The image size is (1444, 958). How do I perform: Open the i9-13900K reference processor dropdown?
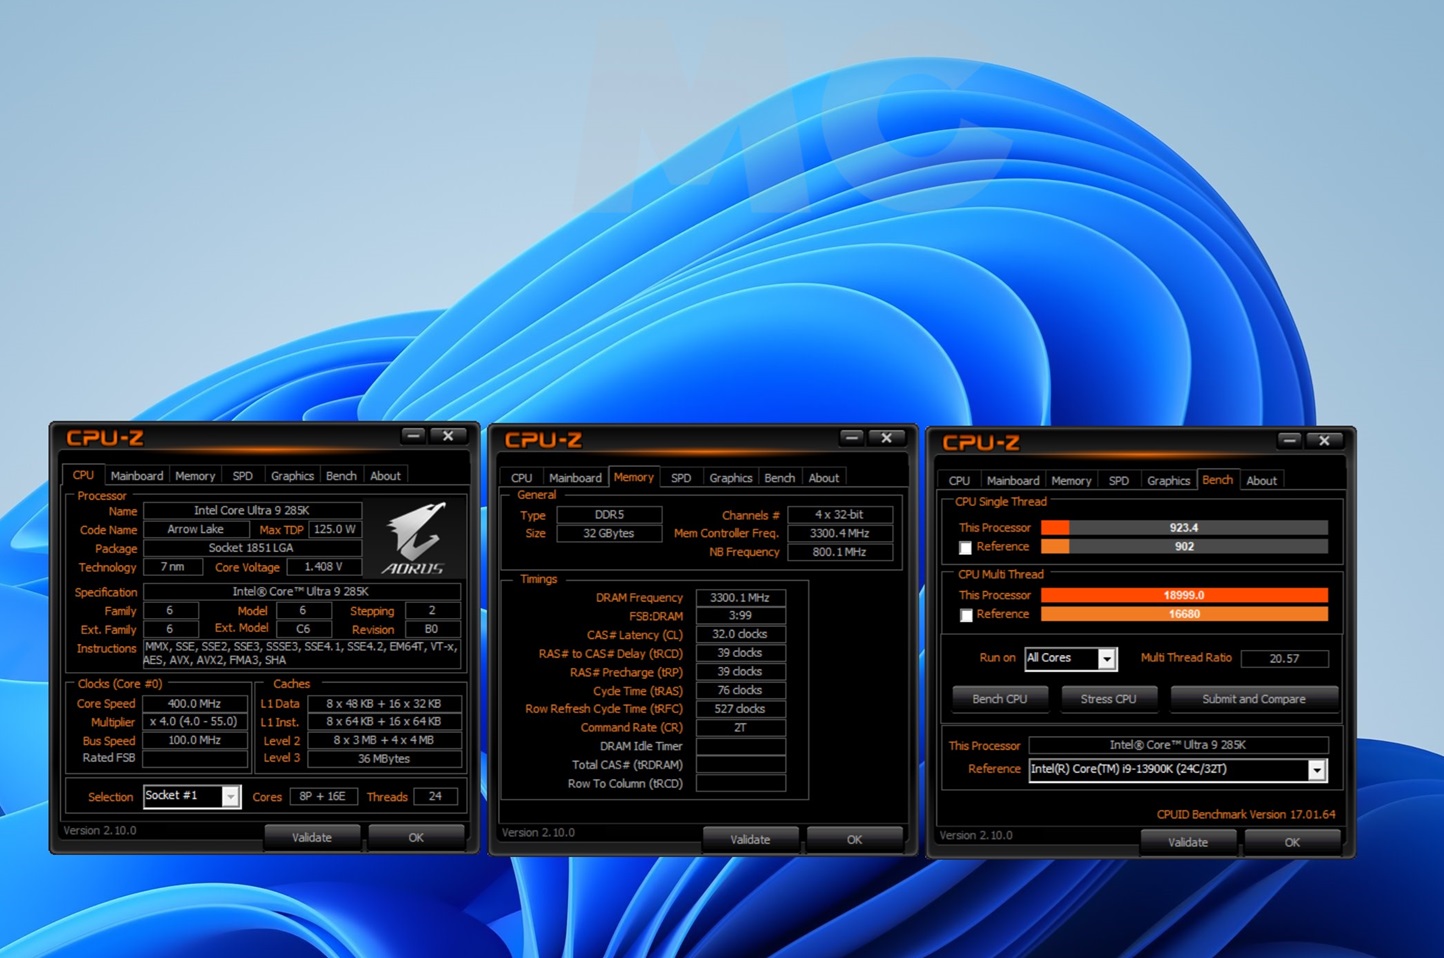tap(1316, 770)
